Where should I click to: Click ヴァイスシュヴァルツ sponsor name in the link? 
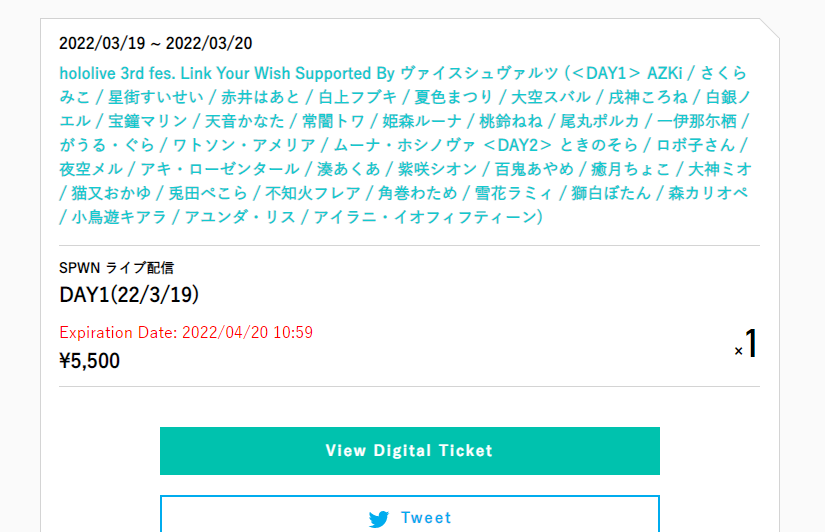point(479,73)
